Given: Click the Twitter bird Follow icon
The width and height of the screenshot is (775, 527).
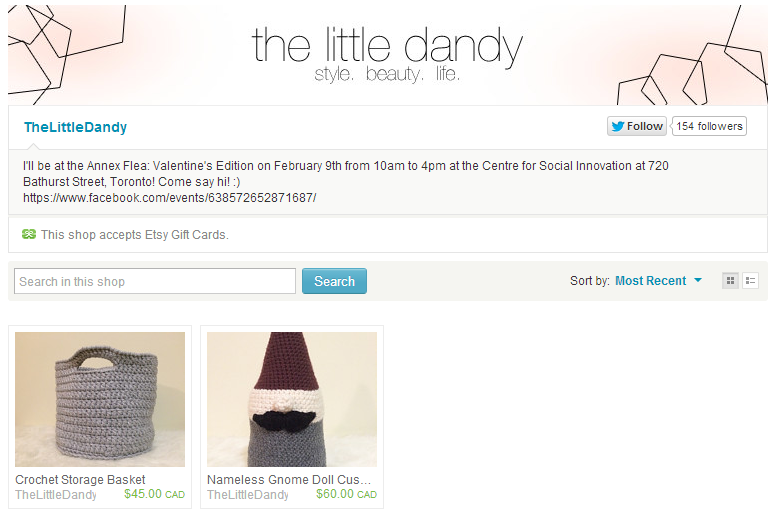Looking at the screenshot, I should coord(618,126).
